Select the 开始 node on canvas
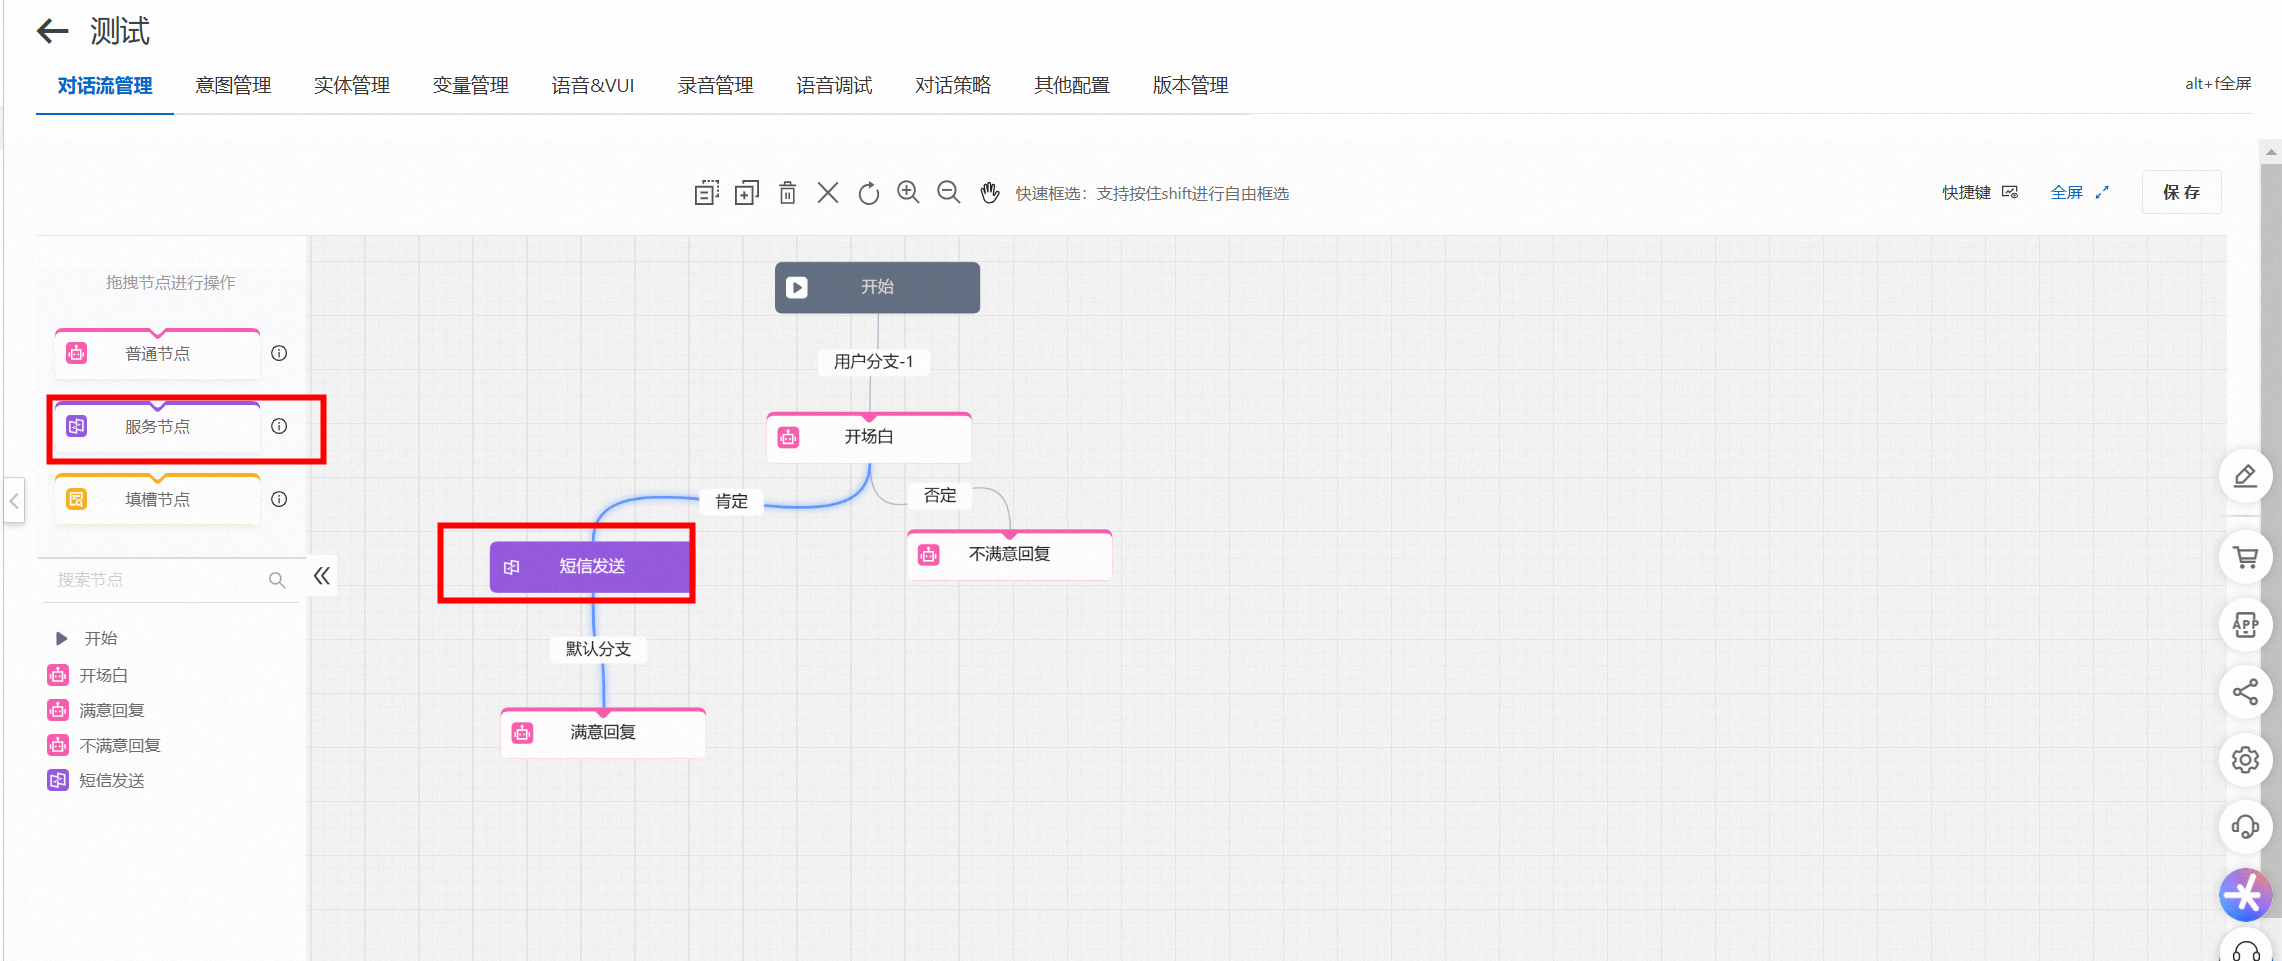The image size is (2282, 961). [877, 287]
